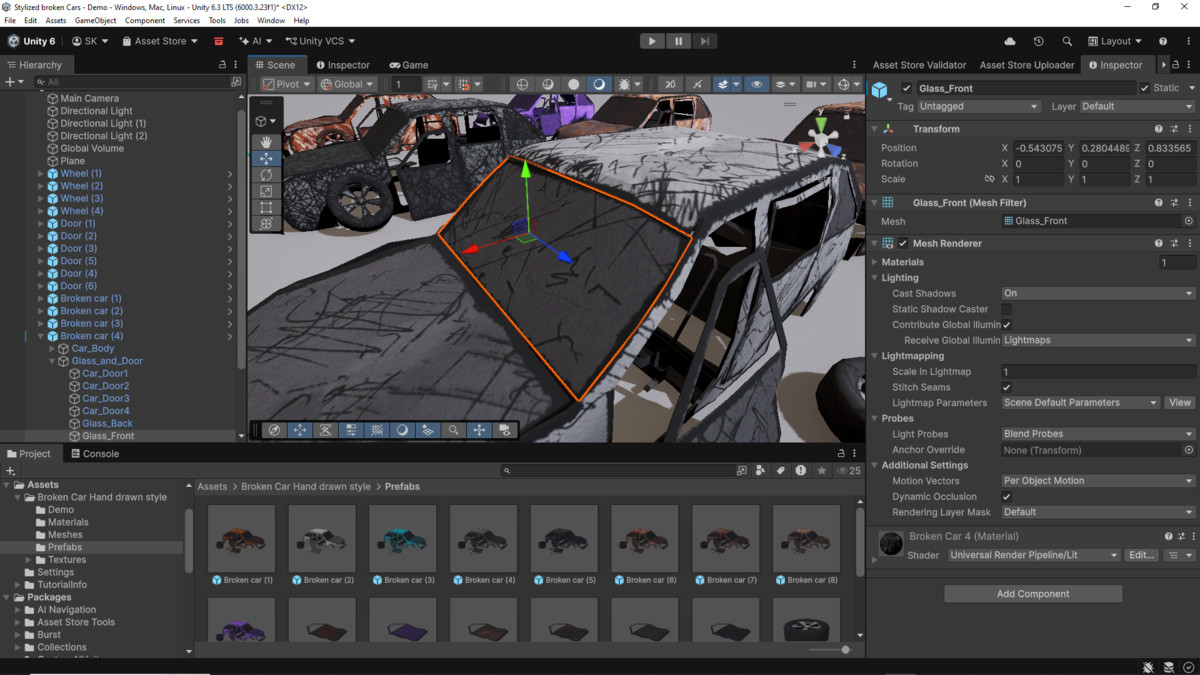Click the search magnifier in top toolbar

point(1067,41)
